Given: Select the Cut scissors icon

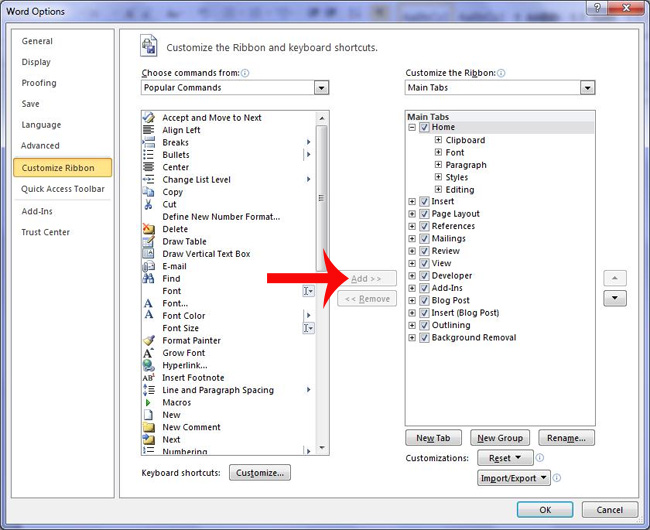Looking at the screenshot, I should [148, 204].
